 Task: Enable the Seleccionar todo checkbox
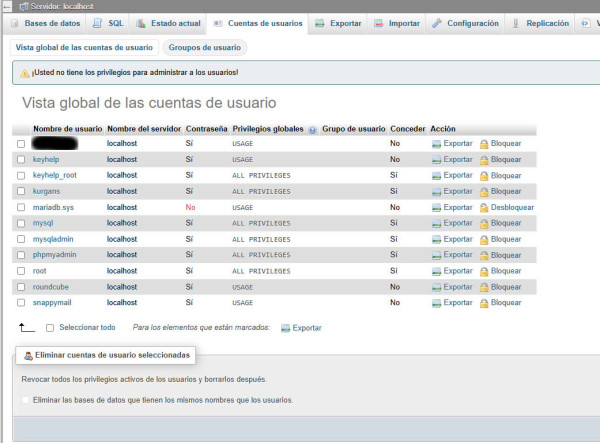(x=50, y=328)
